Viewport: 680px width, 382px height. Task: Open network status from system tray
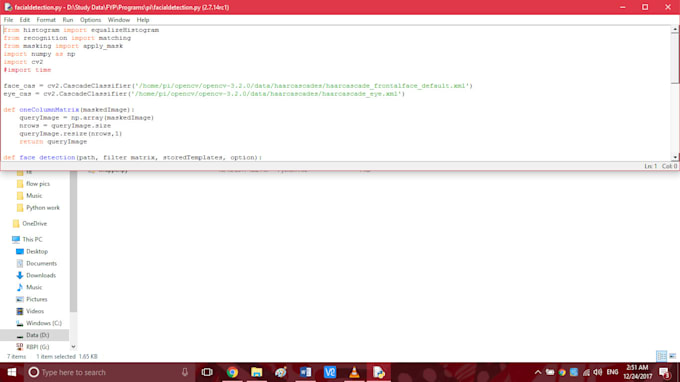click(586, 372)
